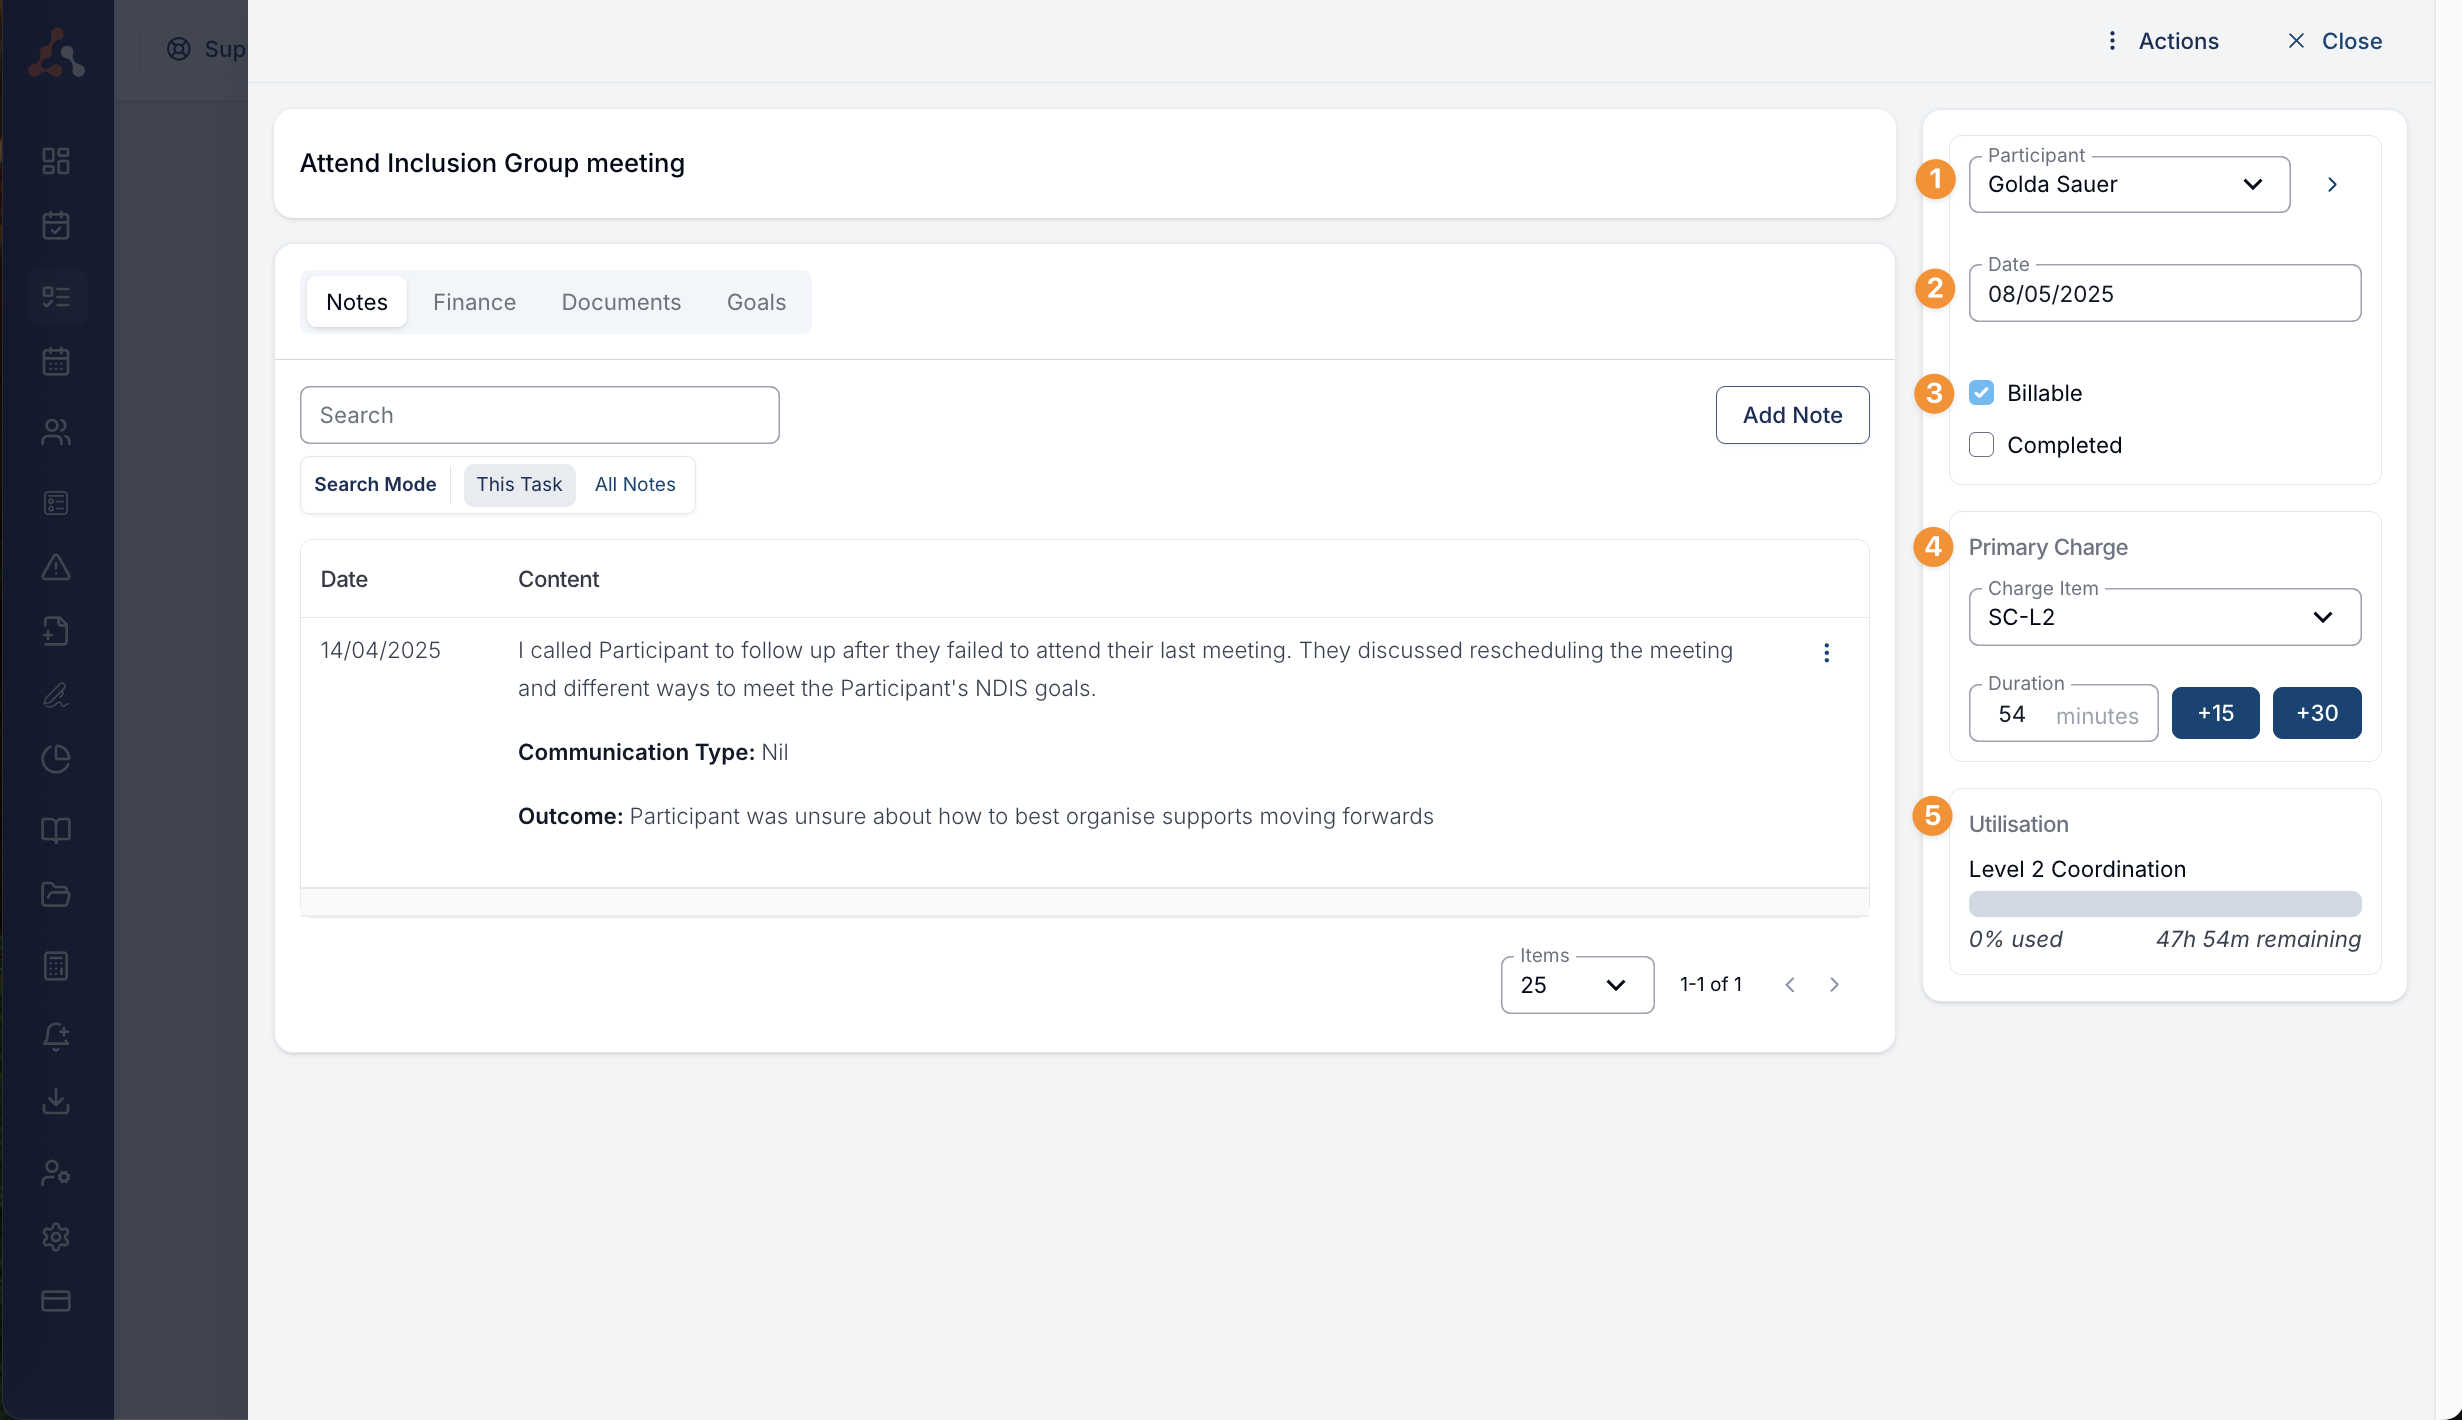Switch to the Notes tab
Image resolution: width=2462 pixels, height=1420 pixels.
click(x=357, y=302)
